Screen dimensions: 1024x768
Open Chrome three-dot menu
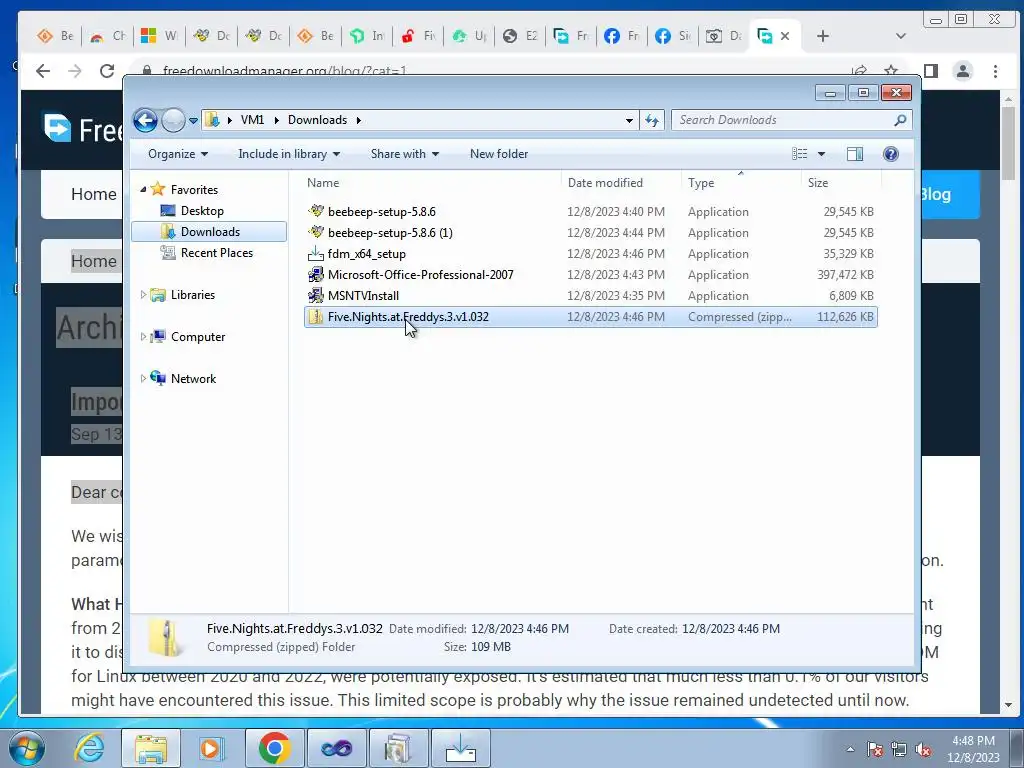(x=995, y=71)
